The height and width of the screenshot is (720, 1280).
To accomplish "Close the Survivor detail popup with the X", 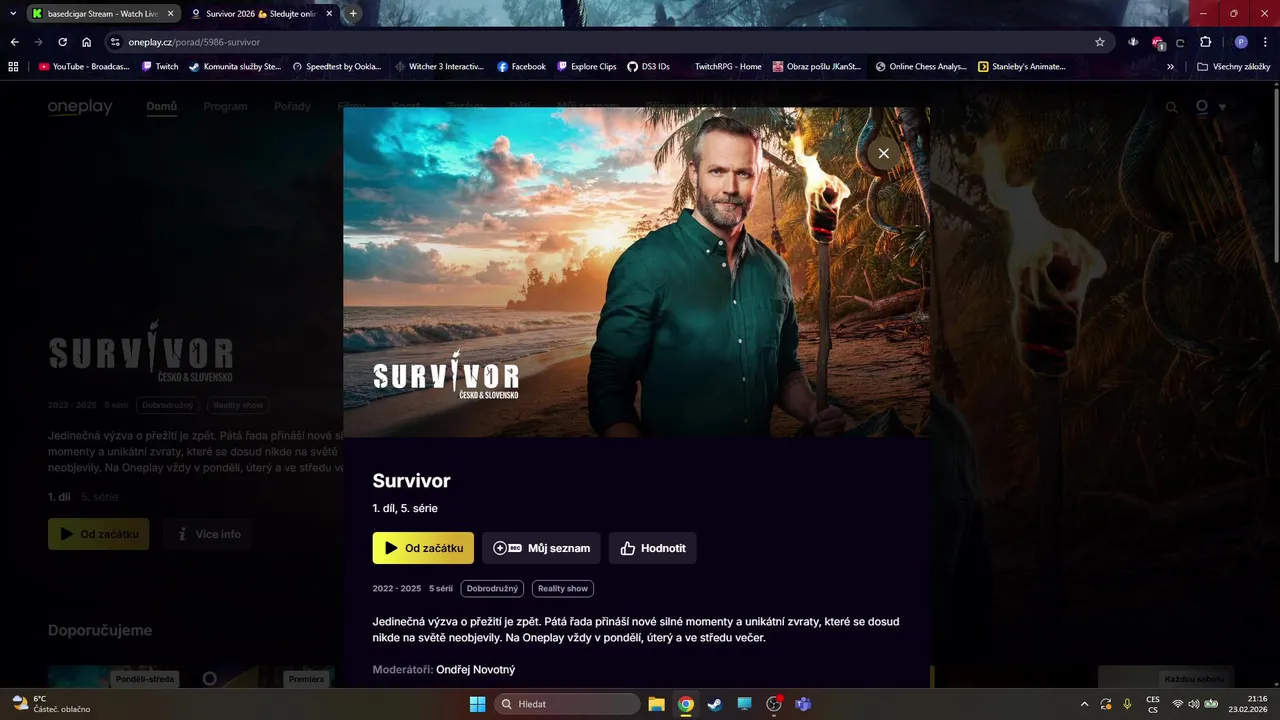I will coord(883,153).
